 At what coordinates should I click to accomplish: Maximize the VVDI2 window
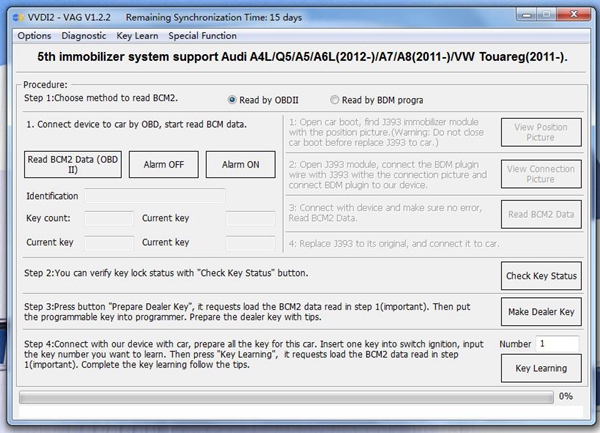point(547,15)
